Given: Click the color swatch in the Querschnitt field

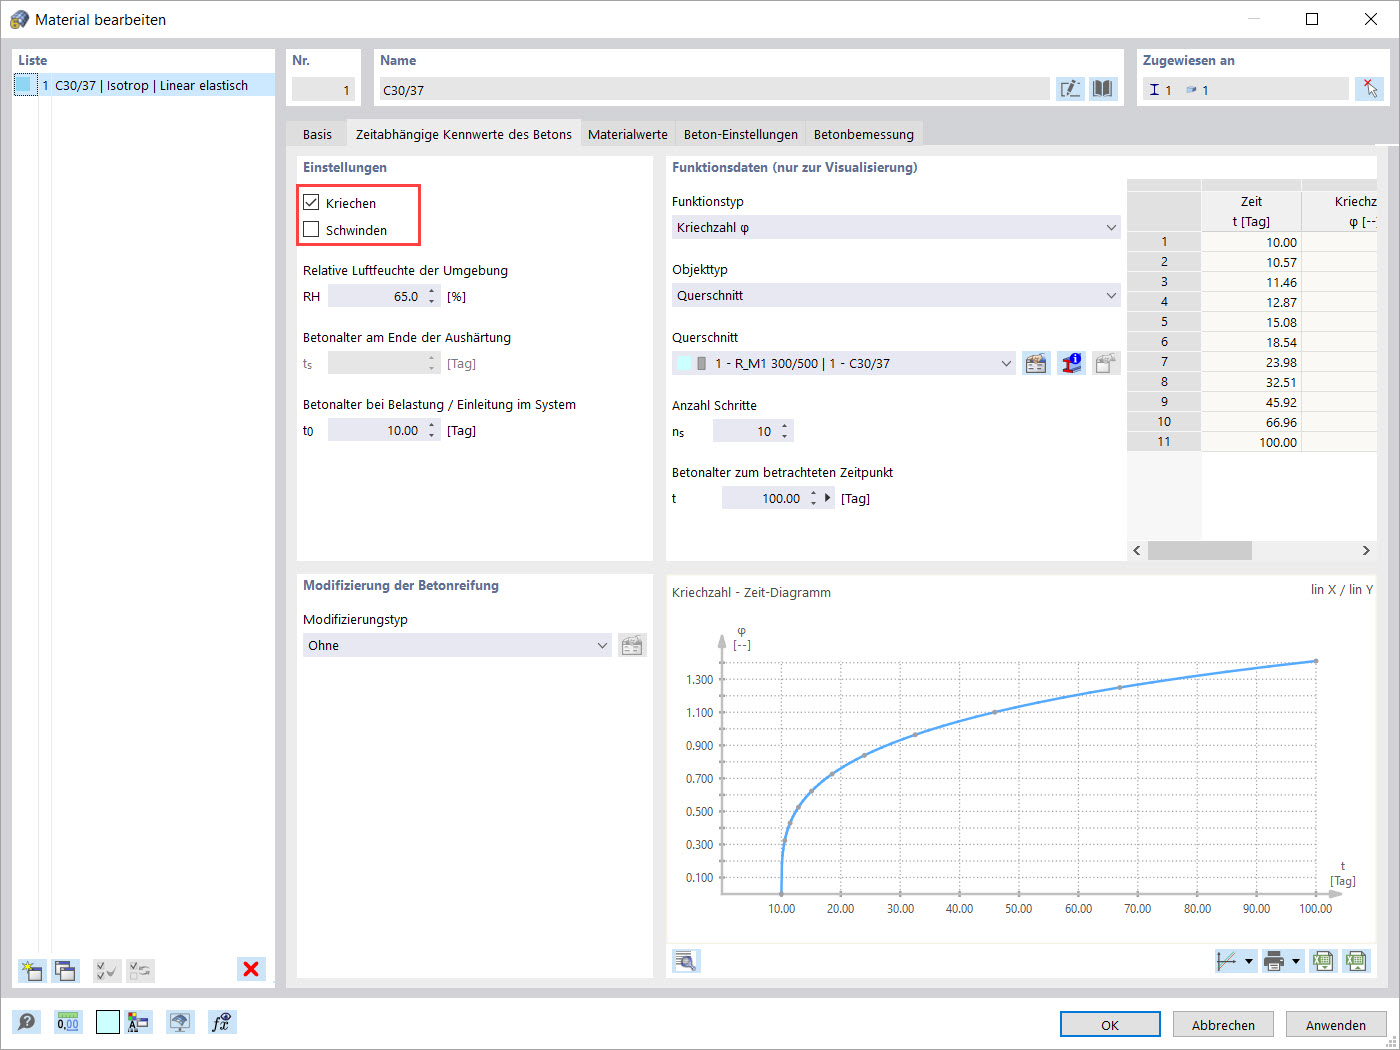Looking at the screenshot, I should coord(684,363).
